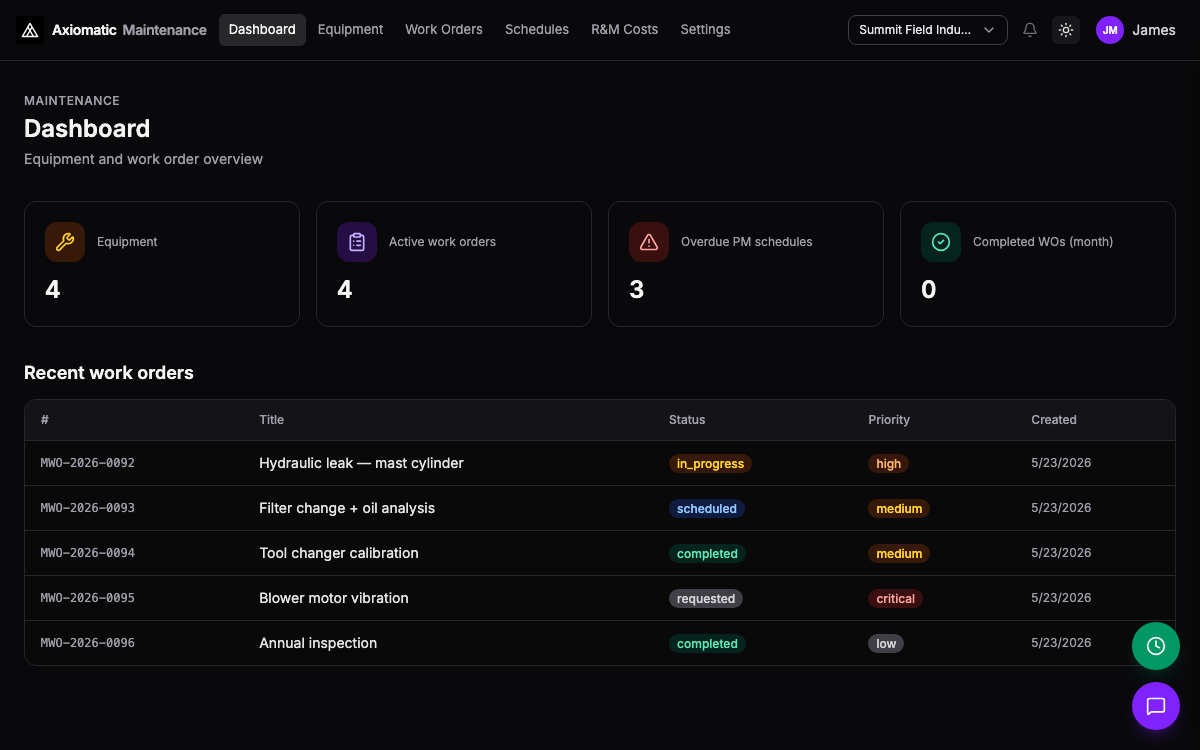This screenshot has width=1200, height=750.
Task: Open the Schedules tab
Action: (x=537, y=30)
